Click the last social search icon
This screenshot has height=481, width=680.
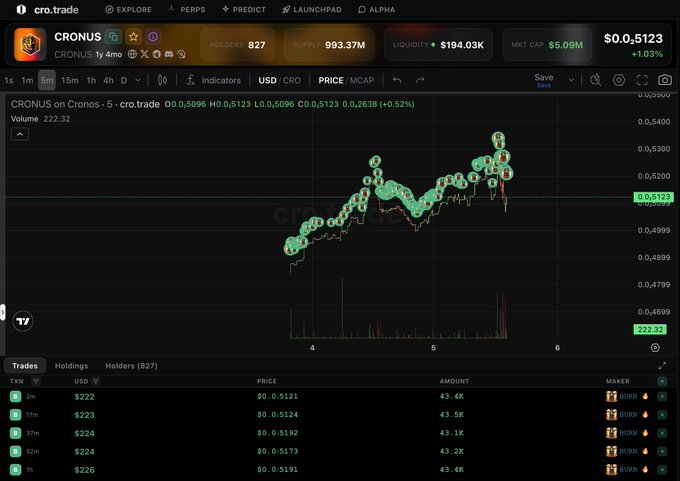coord(181,54)
